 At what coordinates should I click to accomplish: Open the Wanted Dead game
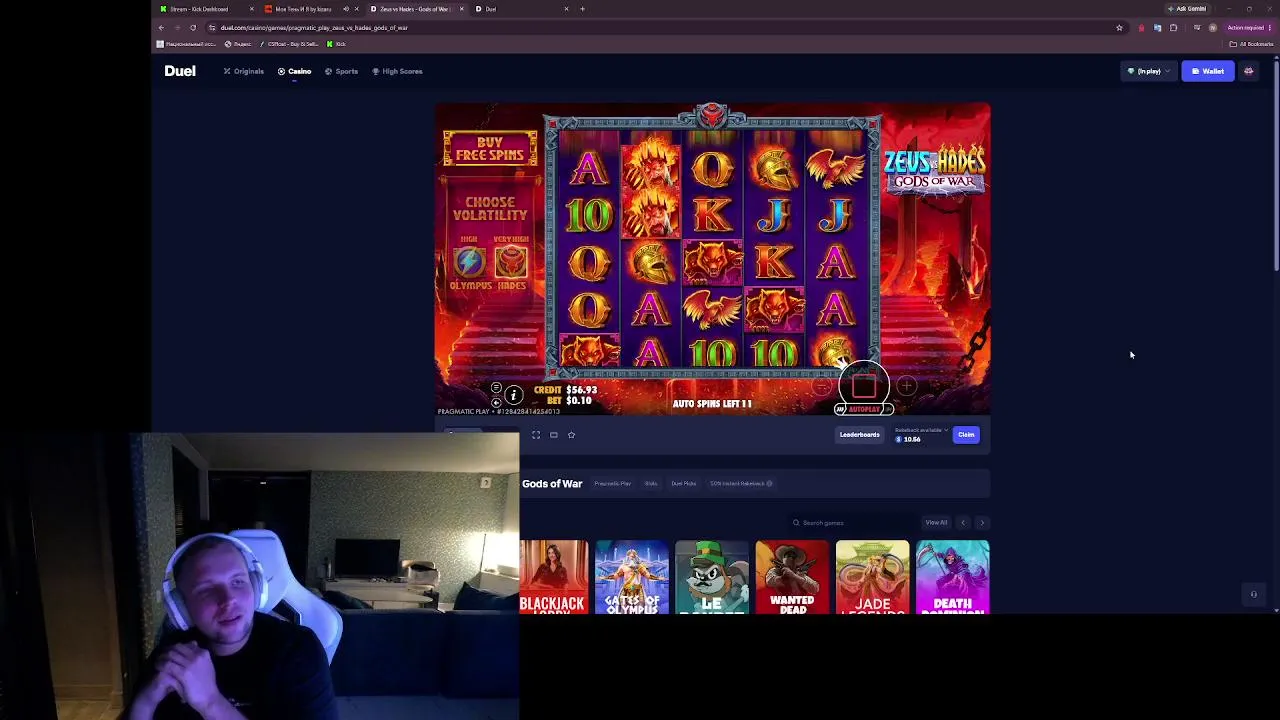tap(792, 577)
